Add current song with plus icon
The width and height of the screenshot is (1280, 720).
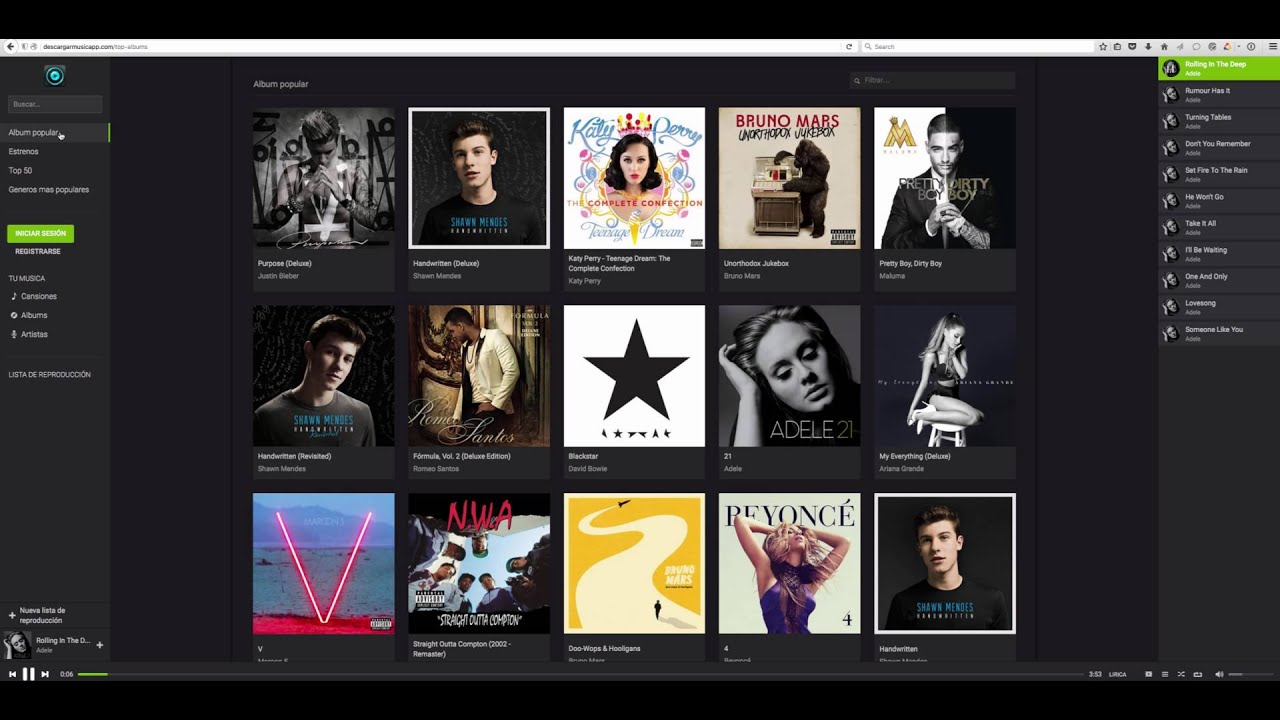(x=99, y=645)
